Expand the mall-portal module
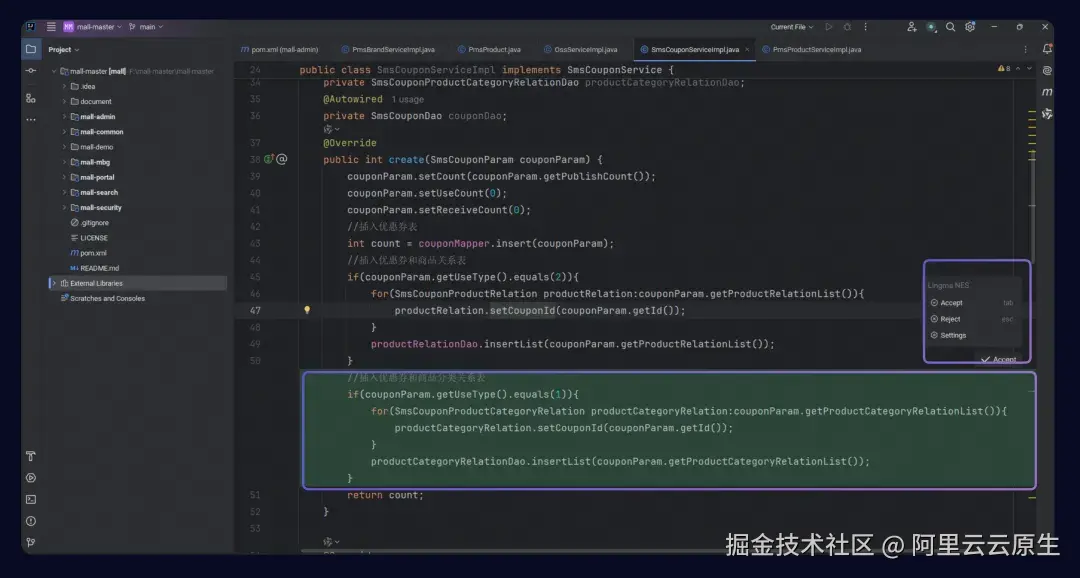 pos(64,177)
